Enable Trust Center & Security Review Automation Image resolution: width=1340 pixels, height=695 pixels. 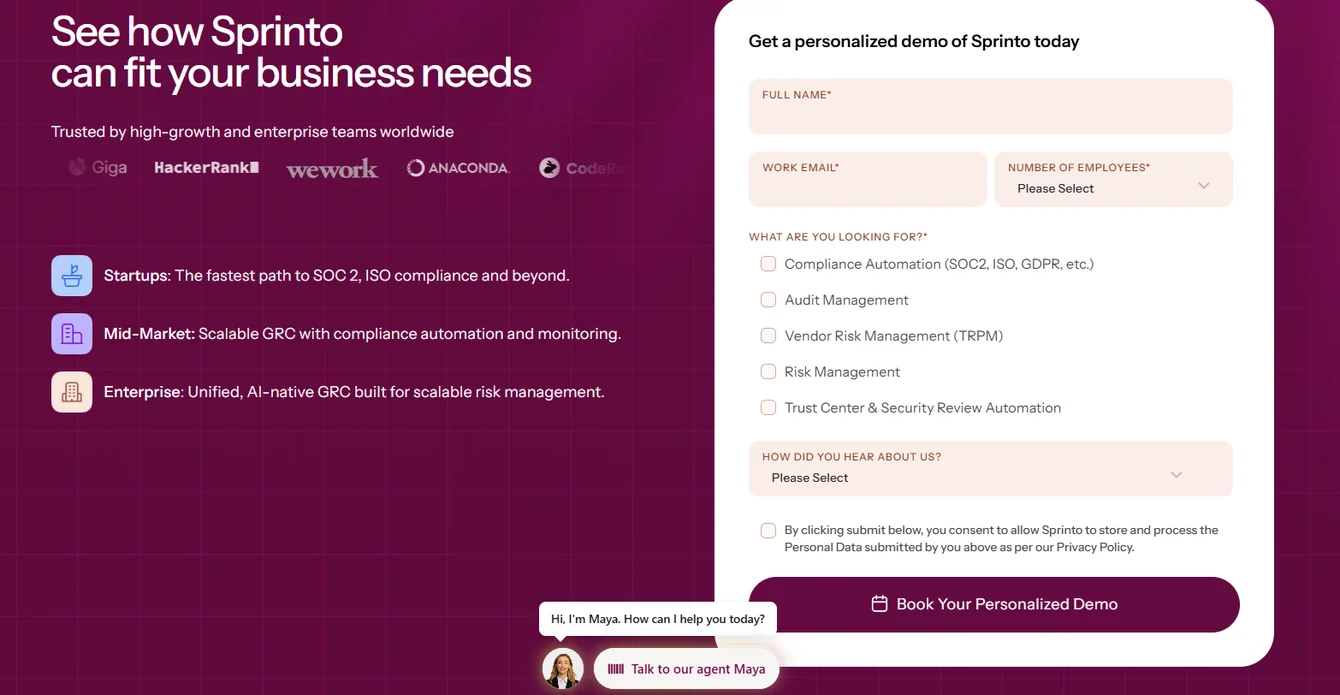coord(768,408)
